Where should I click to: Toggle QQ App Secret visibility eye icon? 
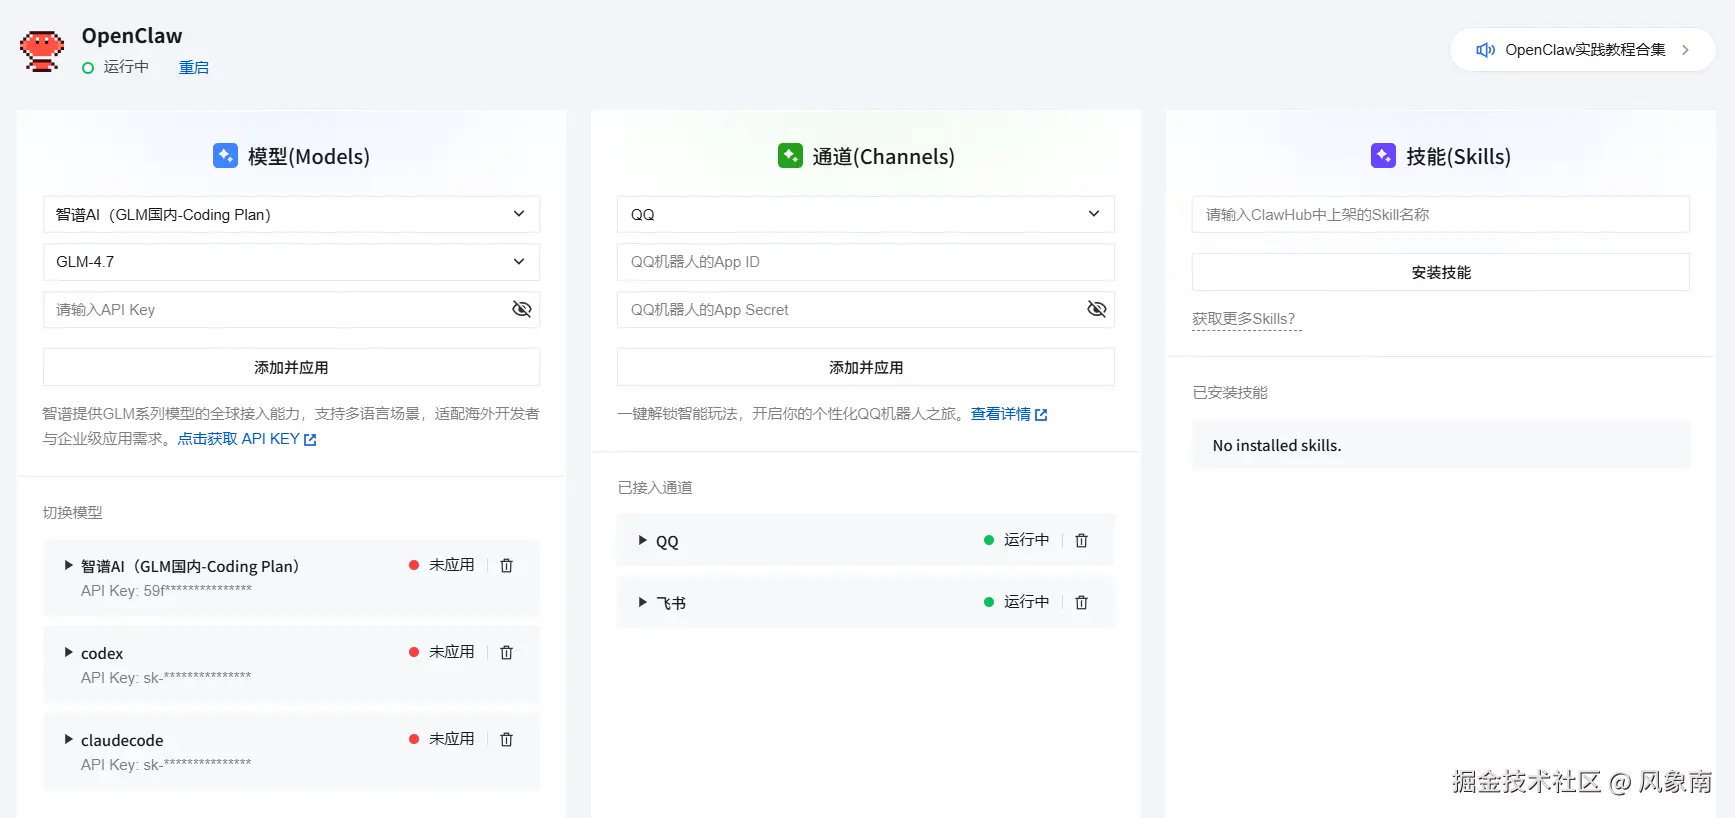pos(1097,309)
